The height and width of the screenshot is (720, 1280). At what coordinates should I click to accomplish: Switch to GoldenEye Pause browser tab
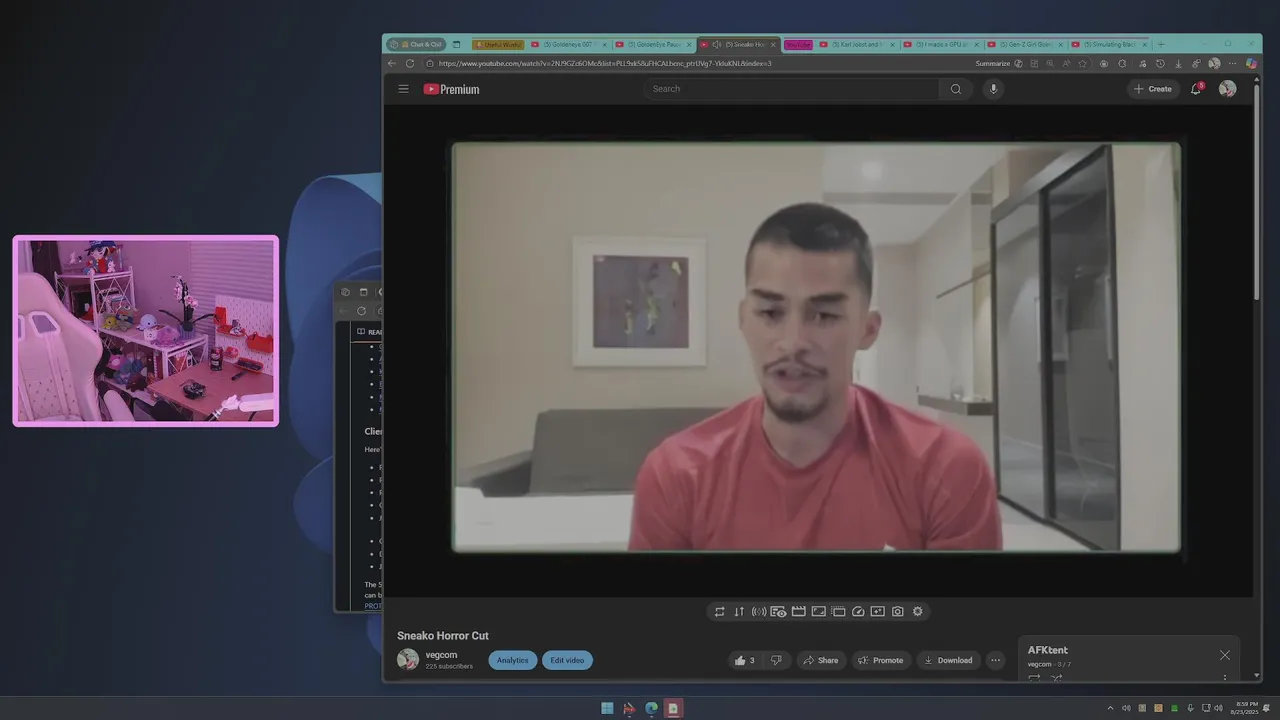[653, 44]
